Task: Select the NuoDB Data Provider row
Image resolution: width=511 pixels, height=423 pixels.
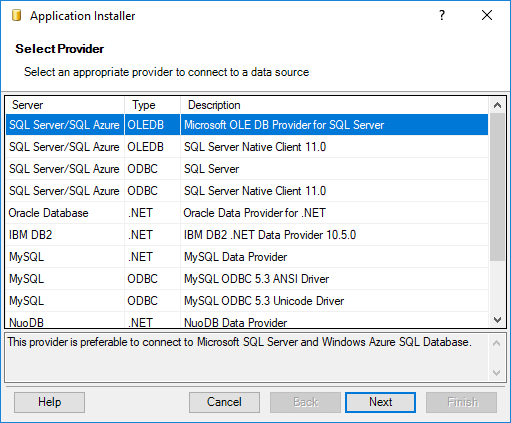Action: (x=247, y=321)
